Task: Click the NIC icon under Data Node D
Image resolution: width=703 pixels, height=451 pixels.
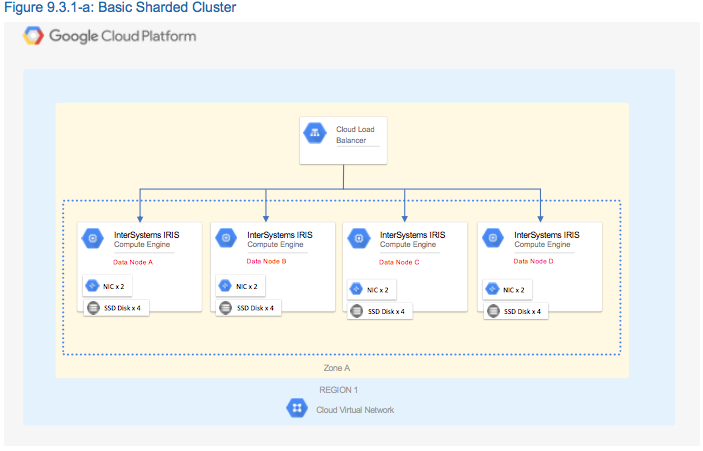Action: [x=492, y=289]
